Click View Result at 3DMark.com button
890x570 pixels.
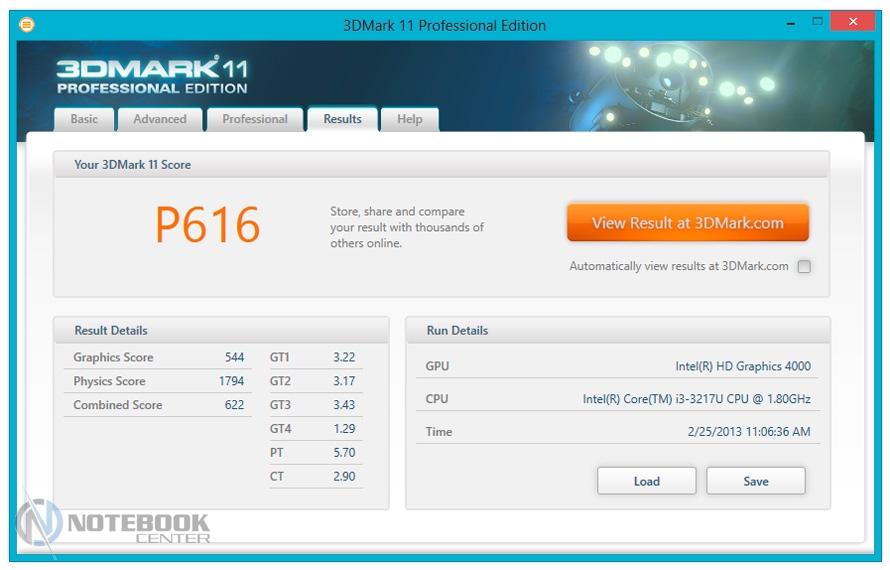[x=687, y=223]
